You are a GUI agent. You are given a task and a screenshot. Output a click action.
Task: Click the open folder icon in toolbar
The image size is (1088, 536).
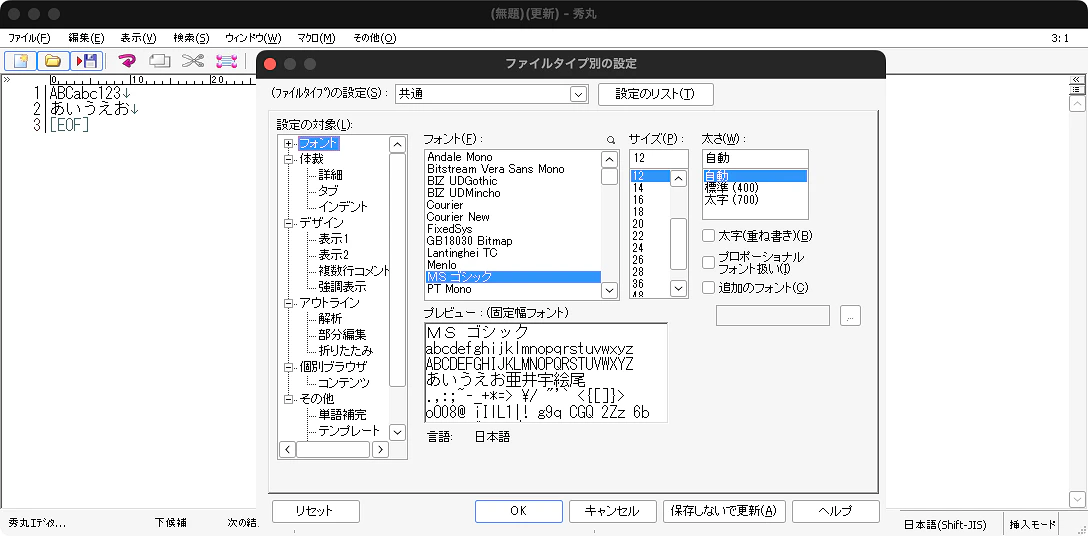point(53,61)
